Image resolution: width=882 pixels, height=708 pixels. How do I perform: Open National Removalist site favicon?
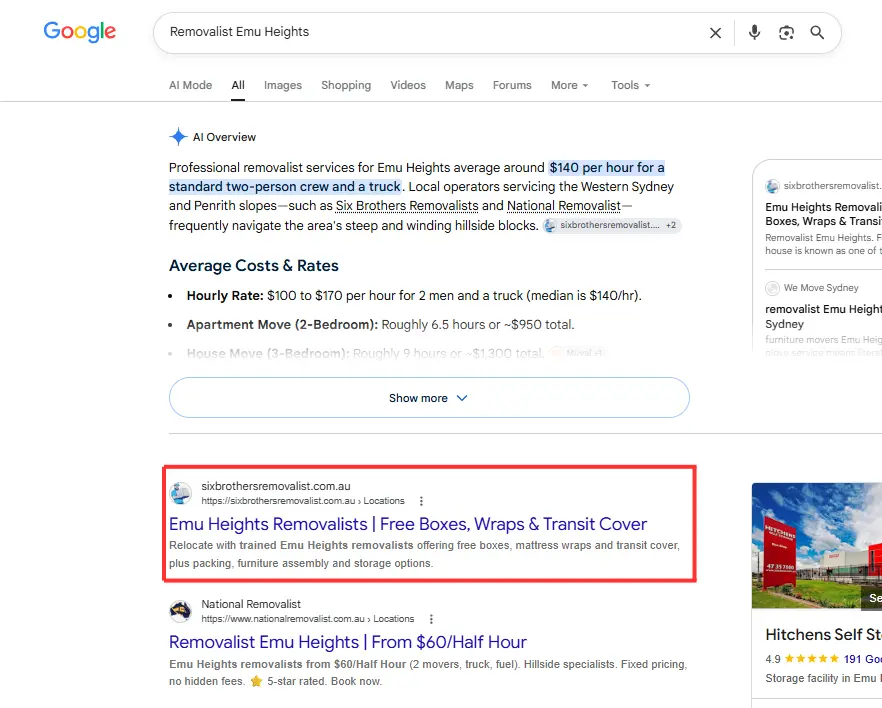[x=181, y=611]
